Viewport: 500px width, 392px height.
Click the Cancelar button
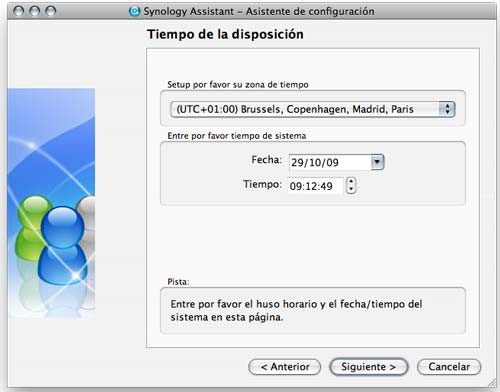pyautogui.click(x=449, y=367)
